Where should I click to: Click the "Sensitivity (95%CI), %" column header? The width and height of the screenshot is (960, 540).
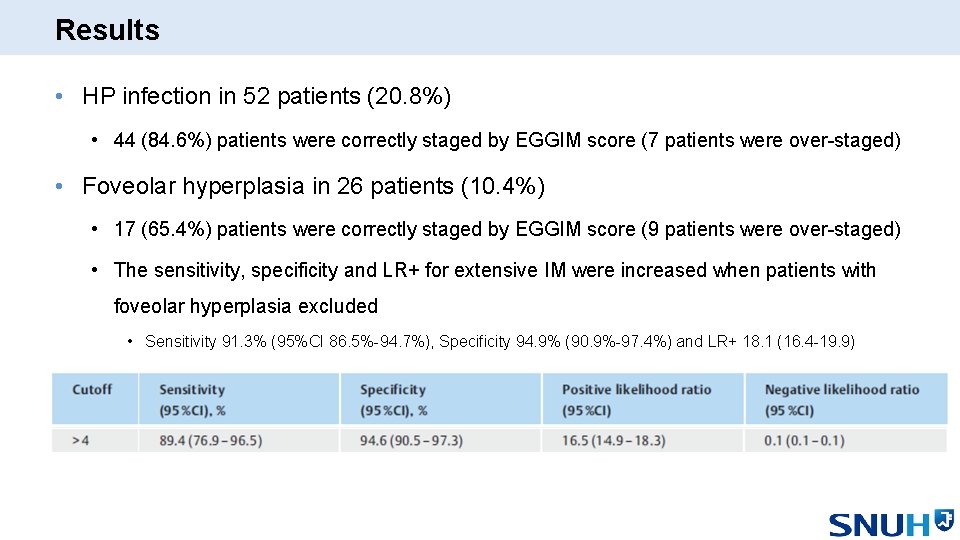[x=192, y=399]
